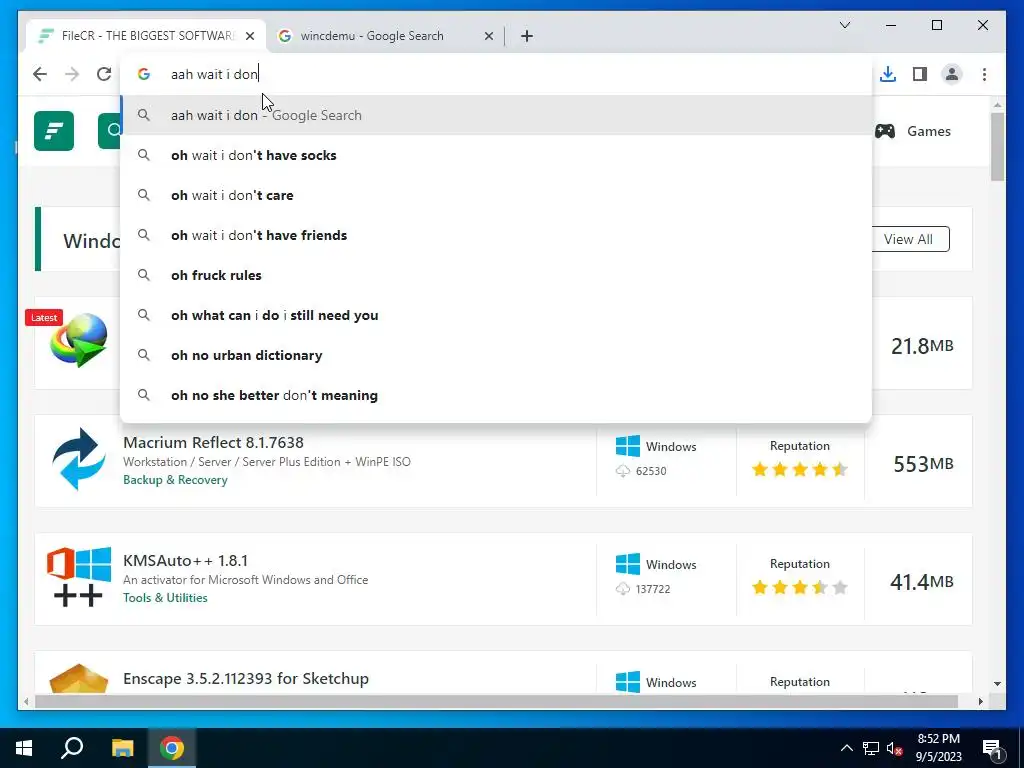Image resolution: width=1024 pixels, height=768 pixels.
Task: Open the Chrome profile avatar
Action: coord(952,74)
